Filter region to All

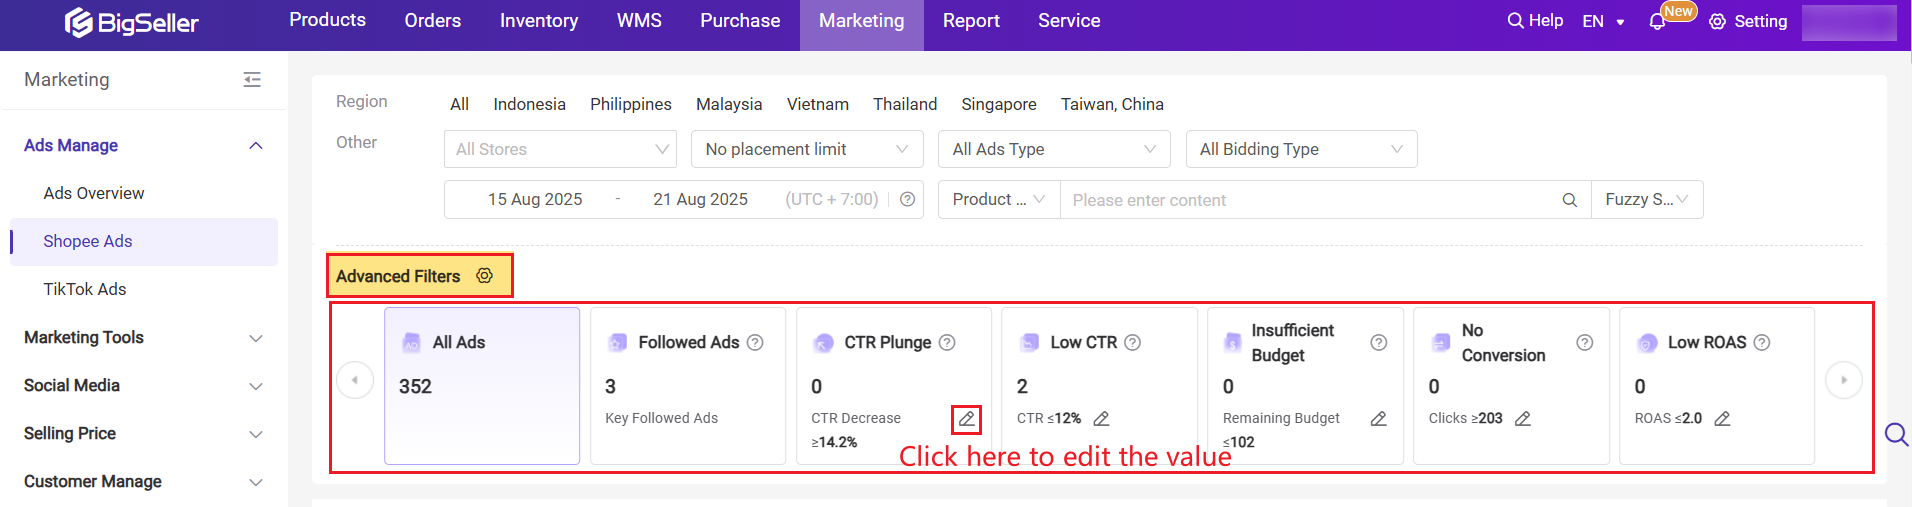pyautogui.click(x=459, y=104)
